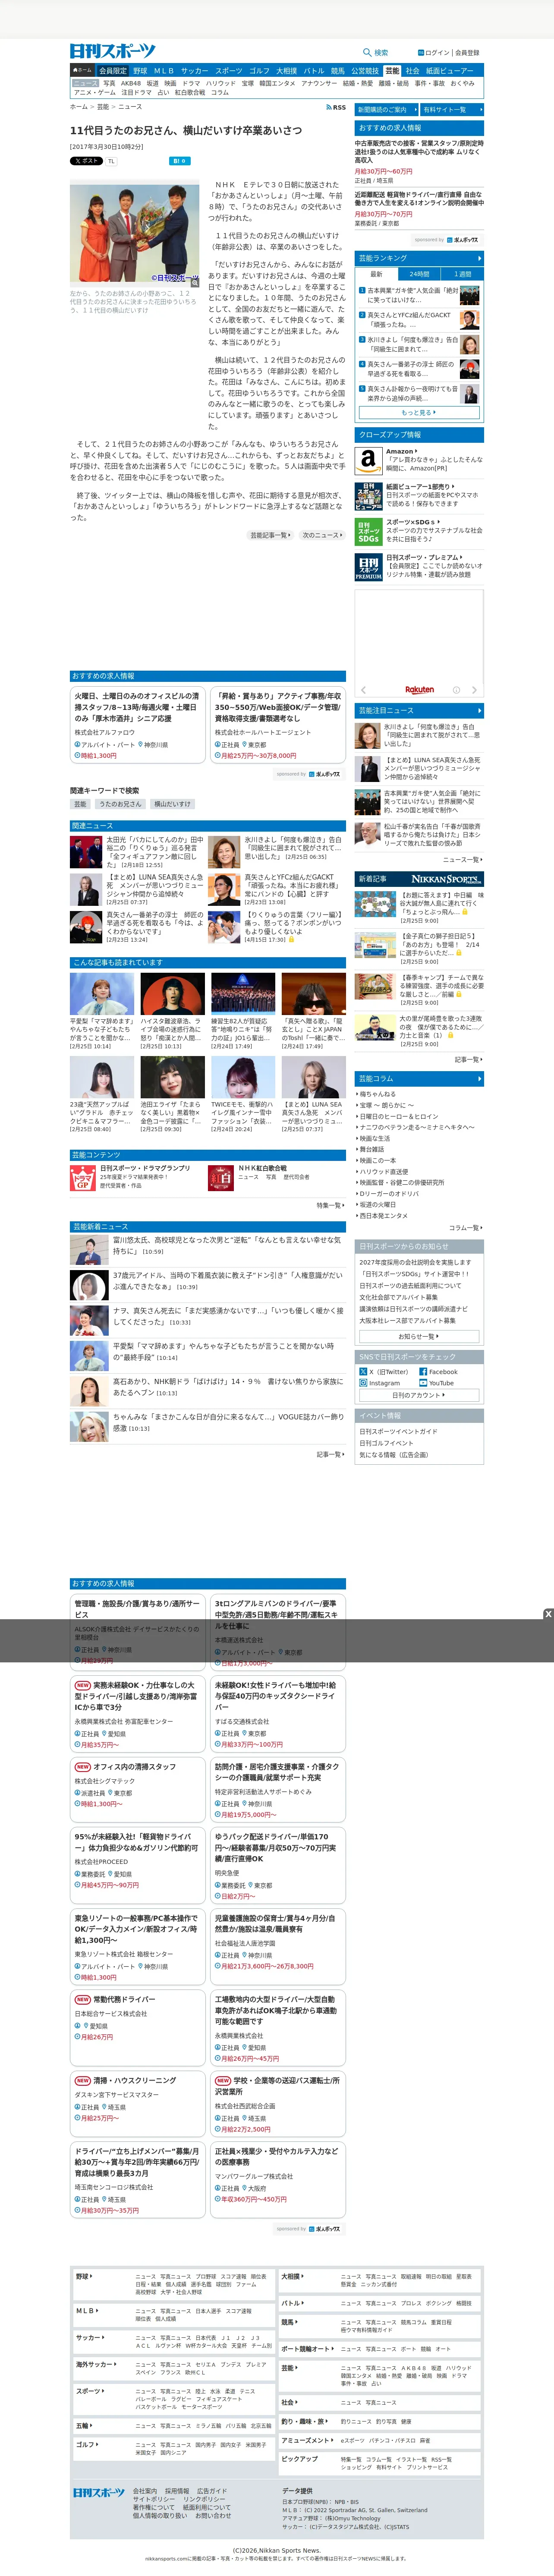The height and width of the screenshot is (2576, 554).
Task: Click the X ポスト share button
Action: [x=86, y=161]
